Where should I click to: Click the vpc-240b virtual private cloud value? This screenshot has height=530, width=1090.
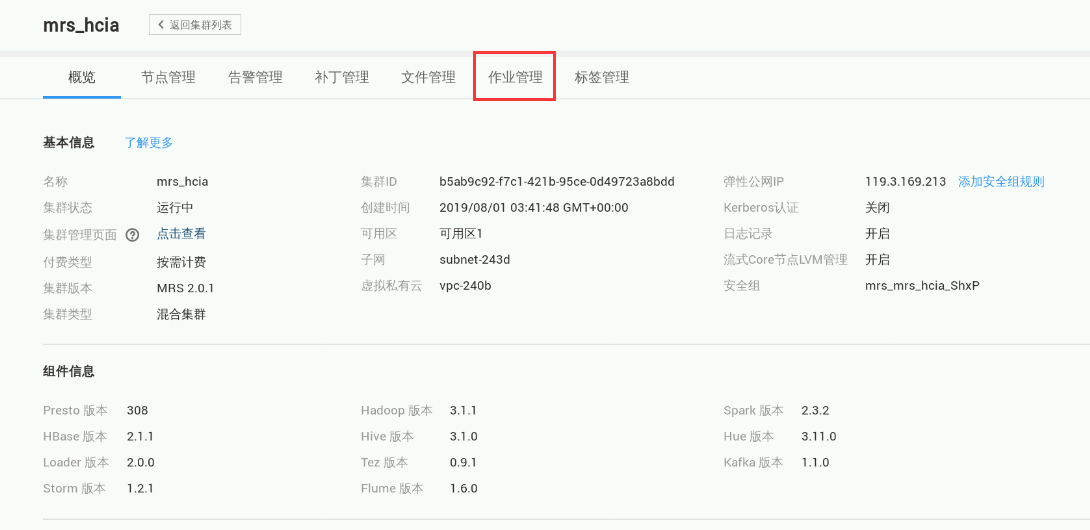pos(465,286)
